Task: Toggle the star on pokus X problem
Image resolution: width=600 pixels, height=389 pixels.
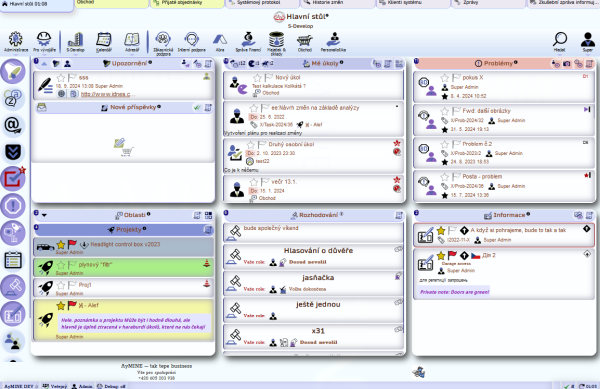Action: (x=444, y=78)
